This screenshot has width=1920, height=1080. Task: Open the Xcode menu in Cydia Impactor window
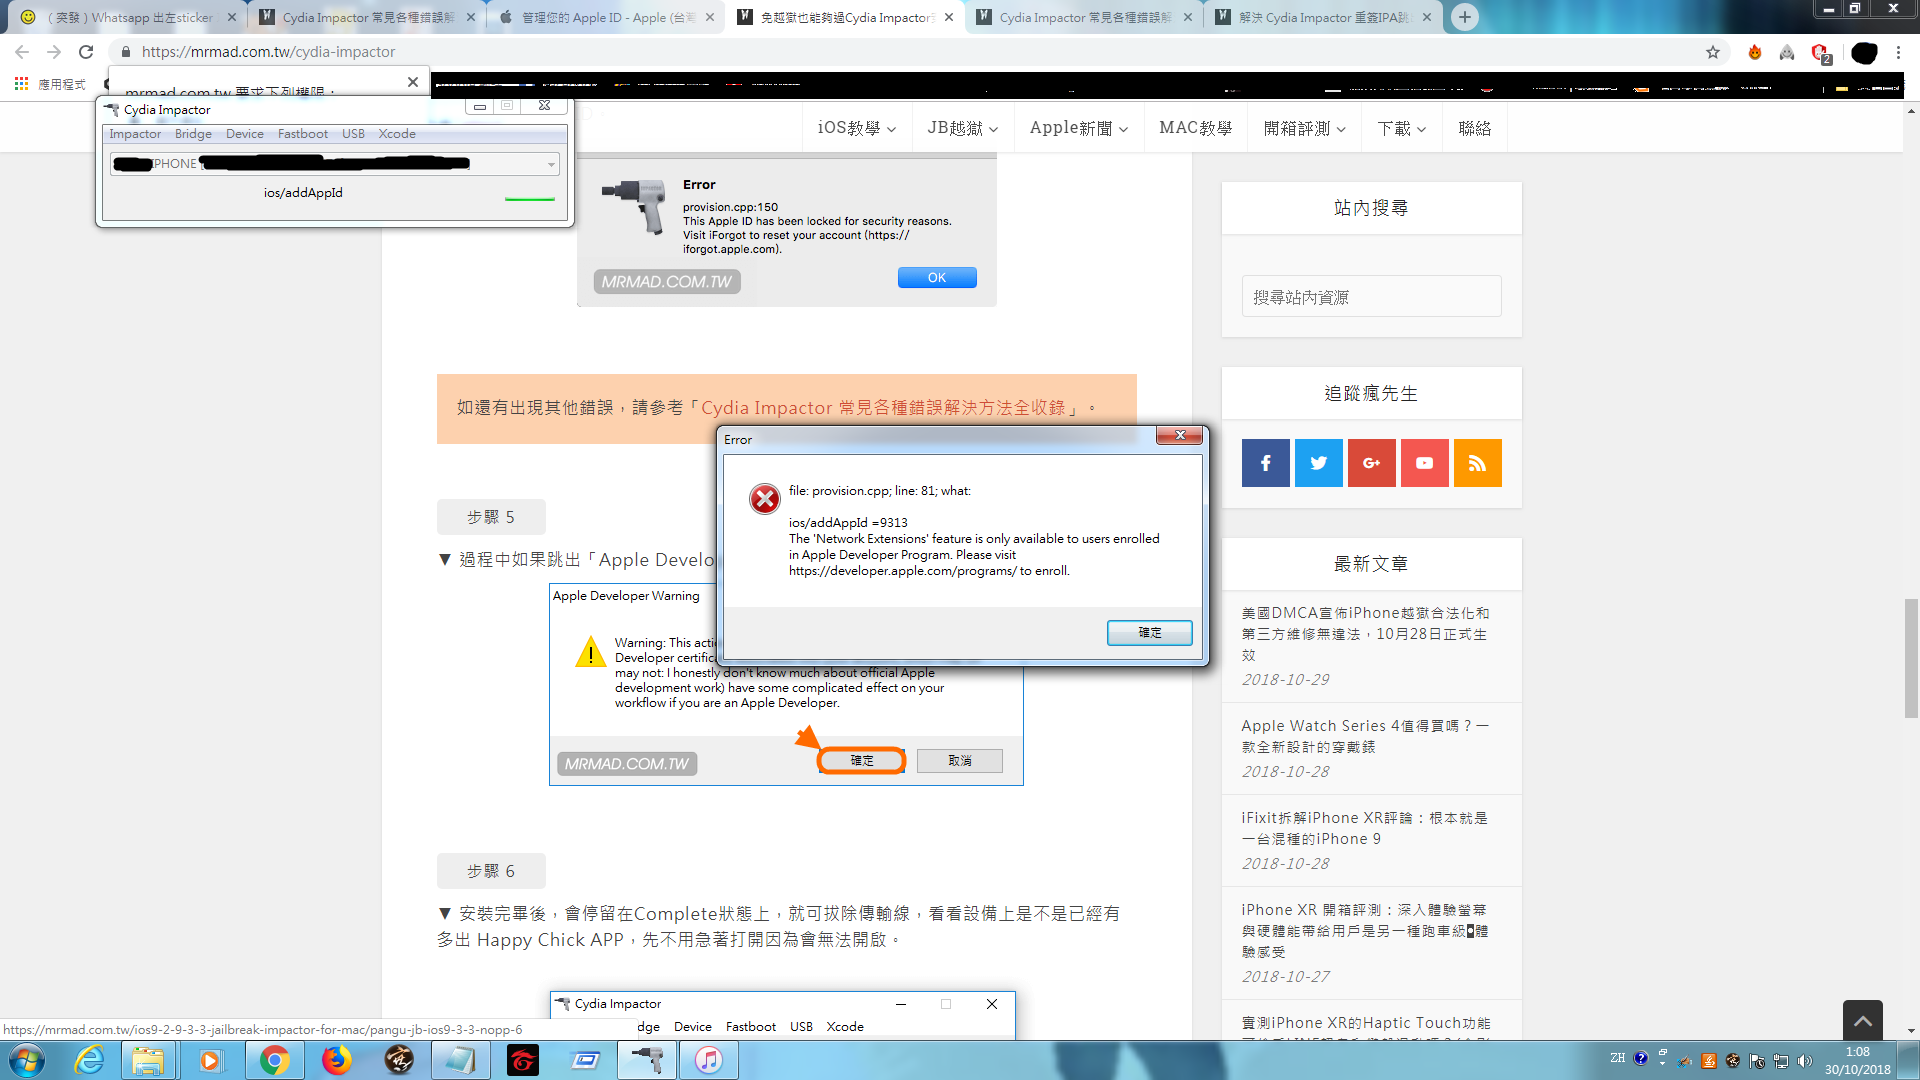(396, 134)
